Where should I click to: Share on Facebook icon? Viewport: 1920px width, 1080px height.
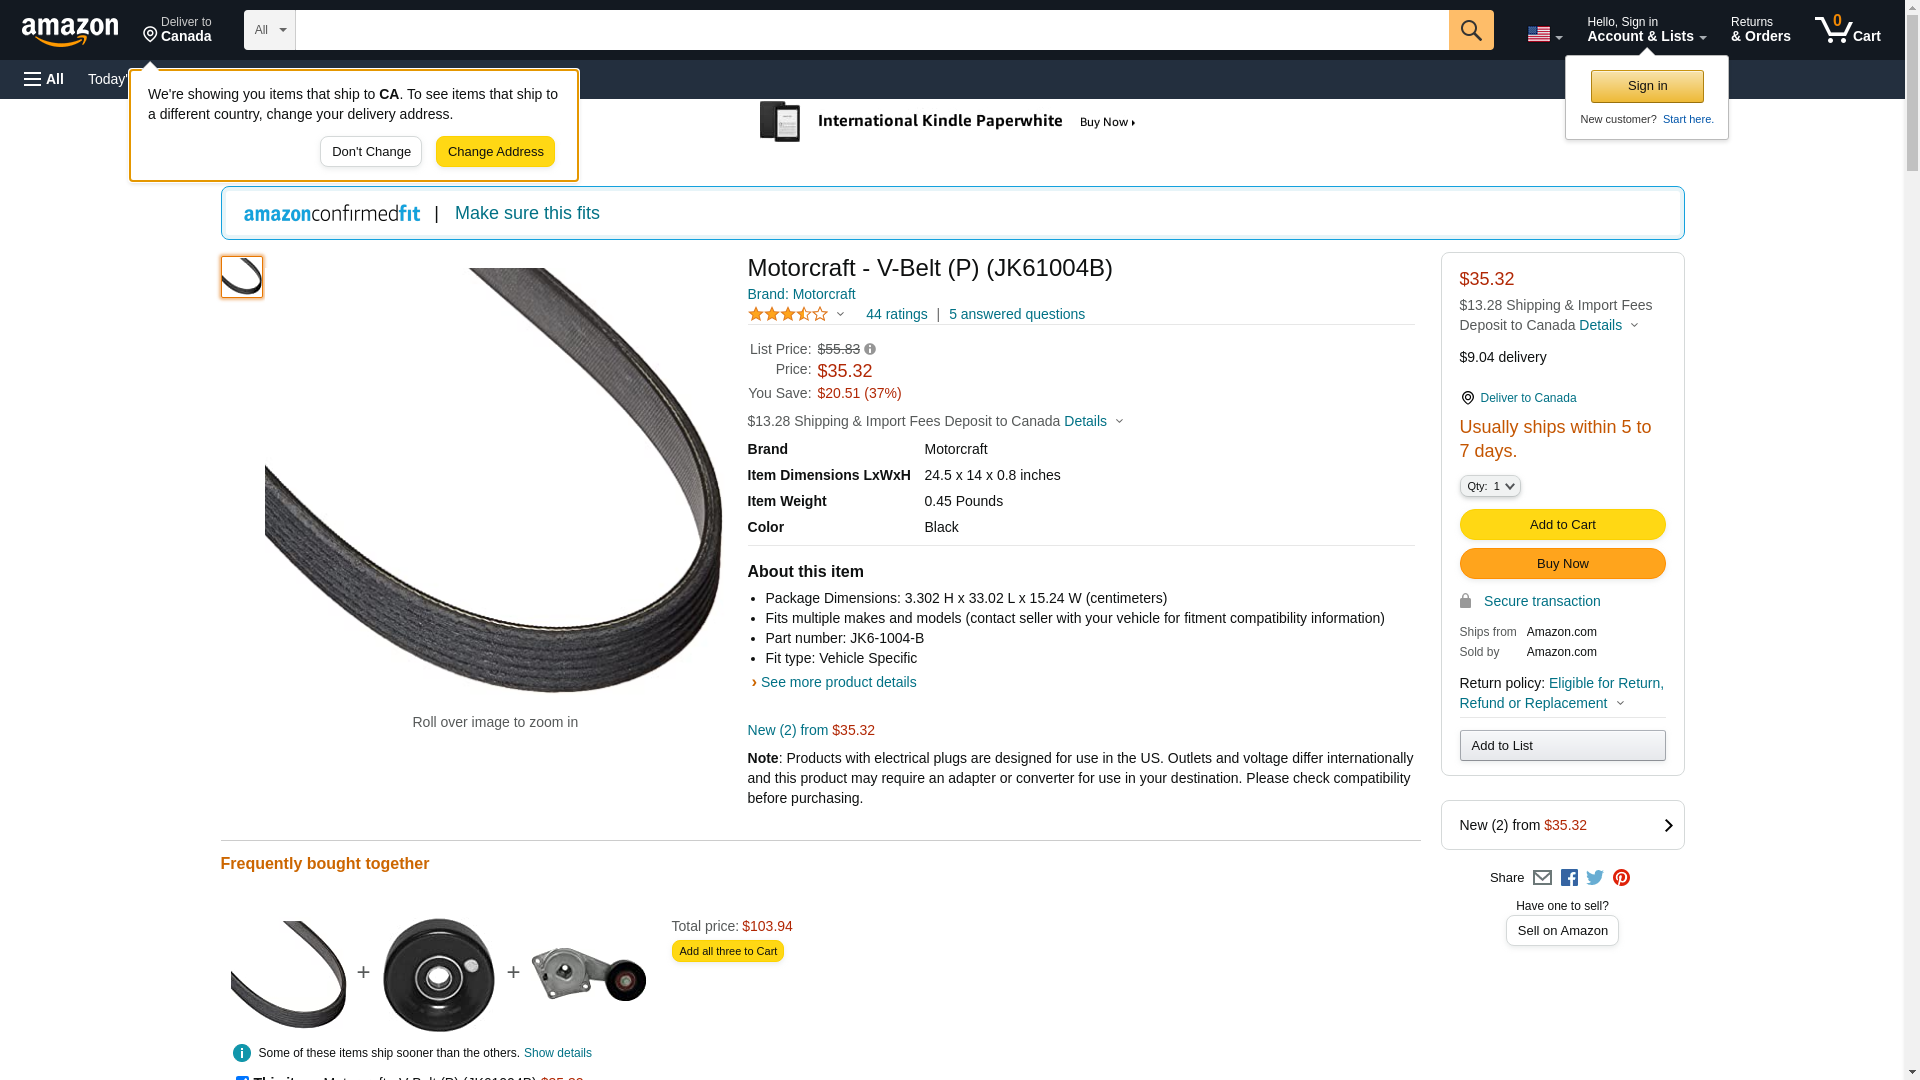click(1569, 878)
